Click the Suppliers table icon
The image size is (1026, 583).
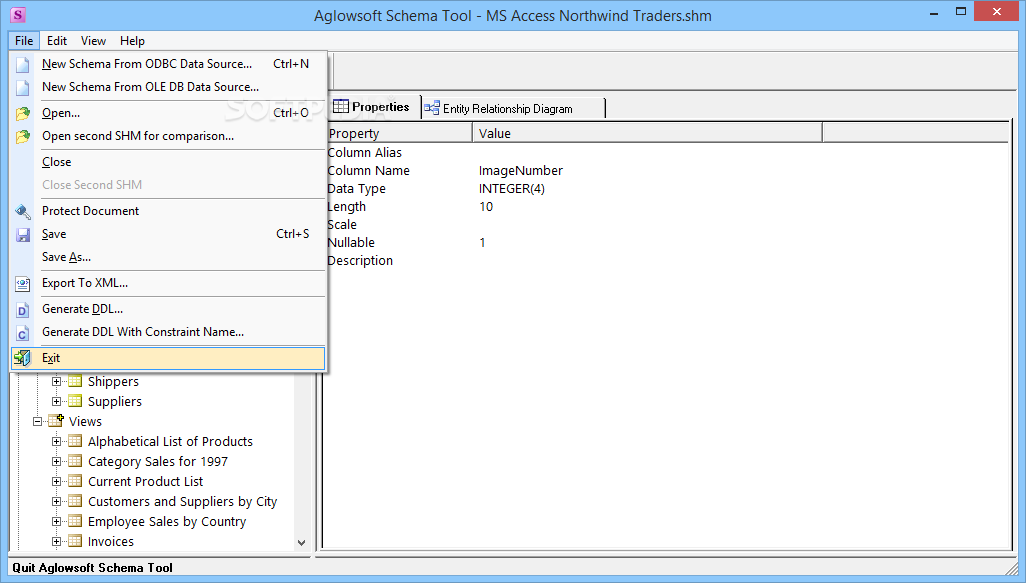click(x=75, y=401)
